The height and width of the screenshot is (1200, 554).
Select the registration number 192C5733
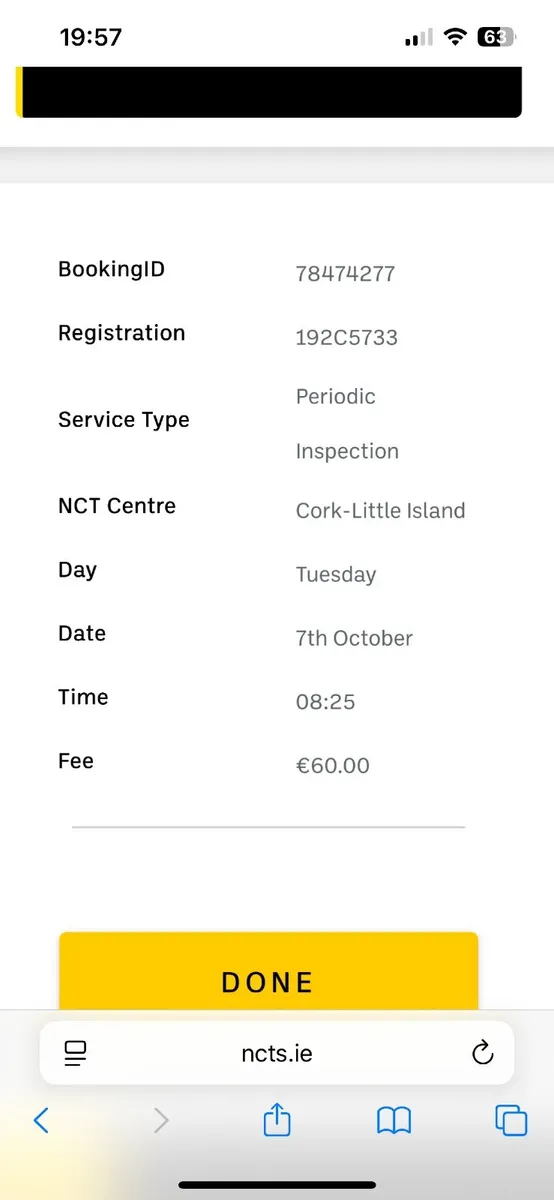(x=347, y=338)
